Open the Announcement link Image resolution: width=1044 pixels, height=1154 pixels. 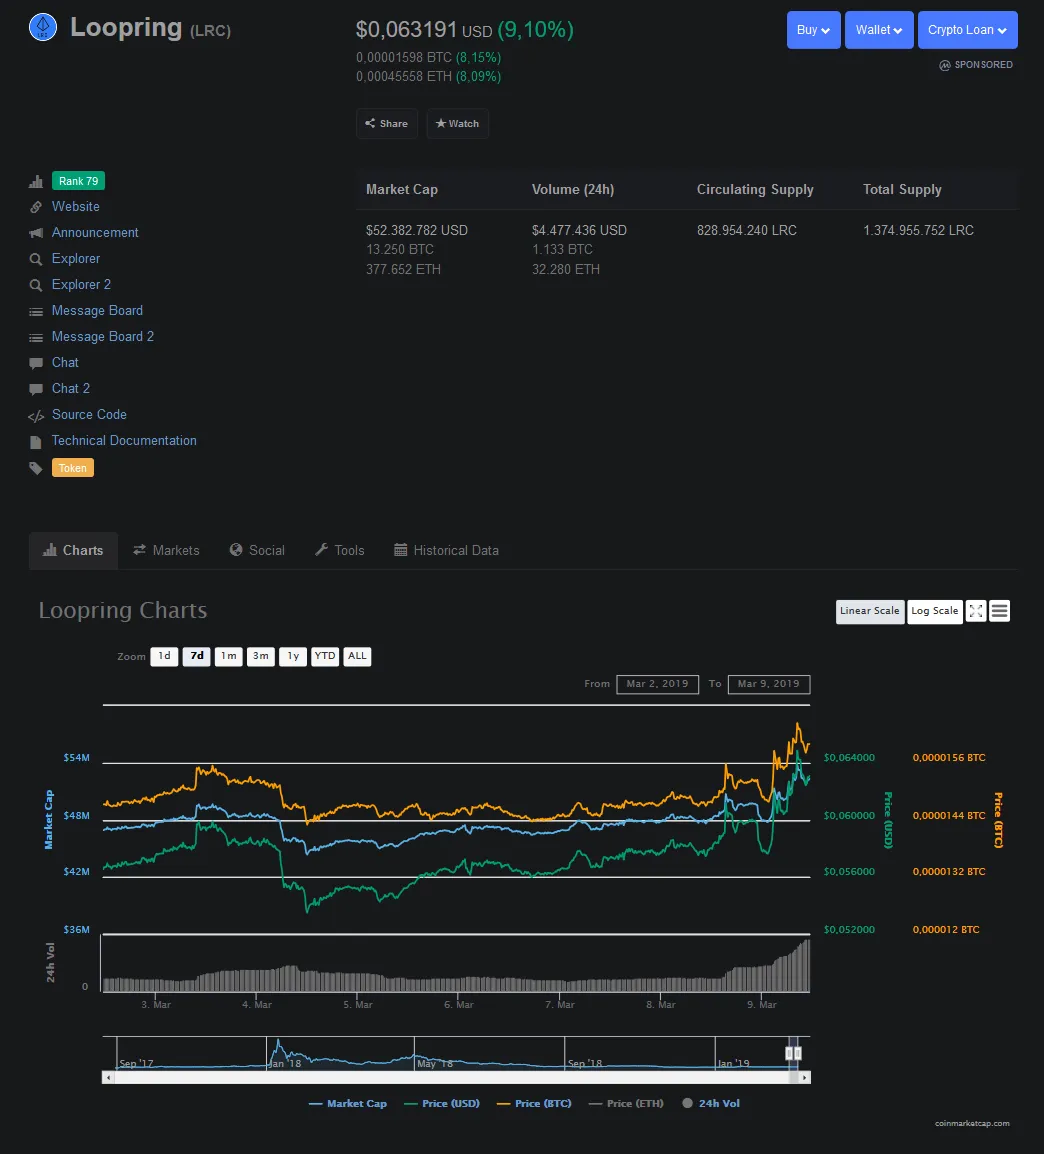pyautogui.click(x=95, y=233)
